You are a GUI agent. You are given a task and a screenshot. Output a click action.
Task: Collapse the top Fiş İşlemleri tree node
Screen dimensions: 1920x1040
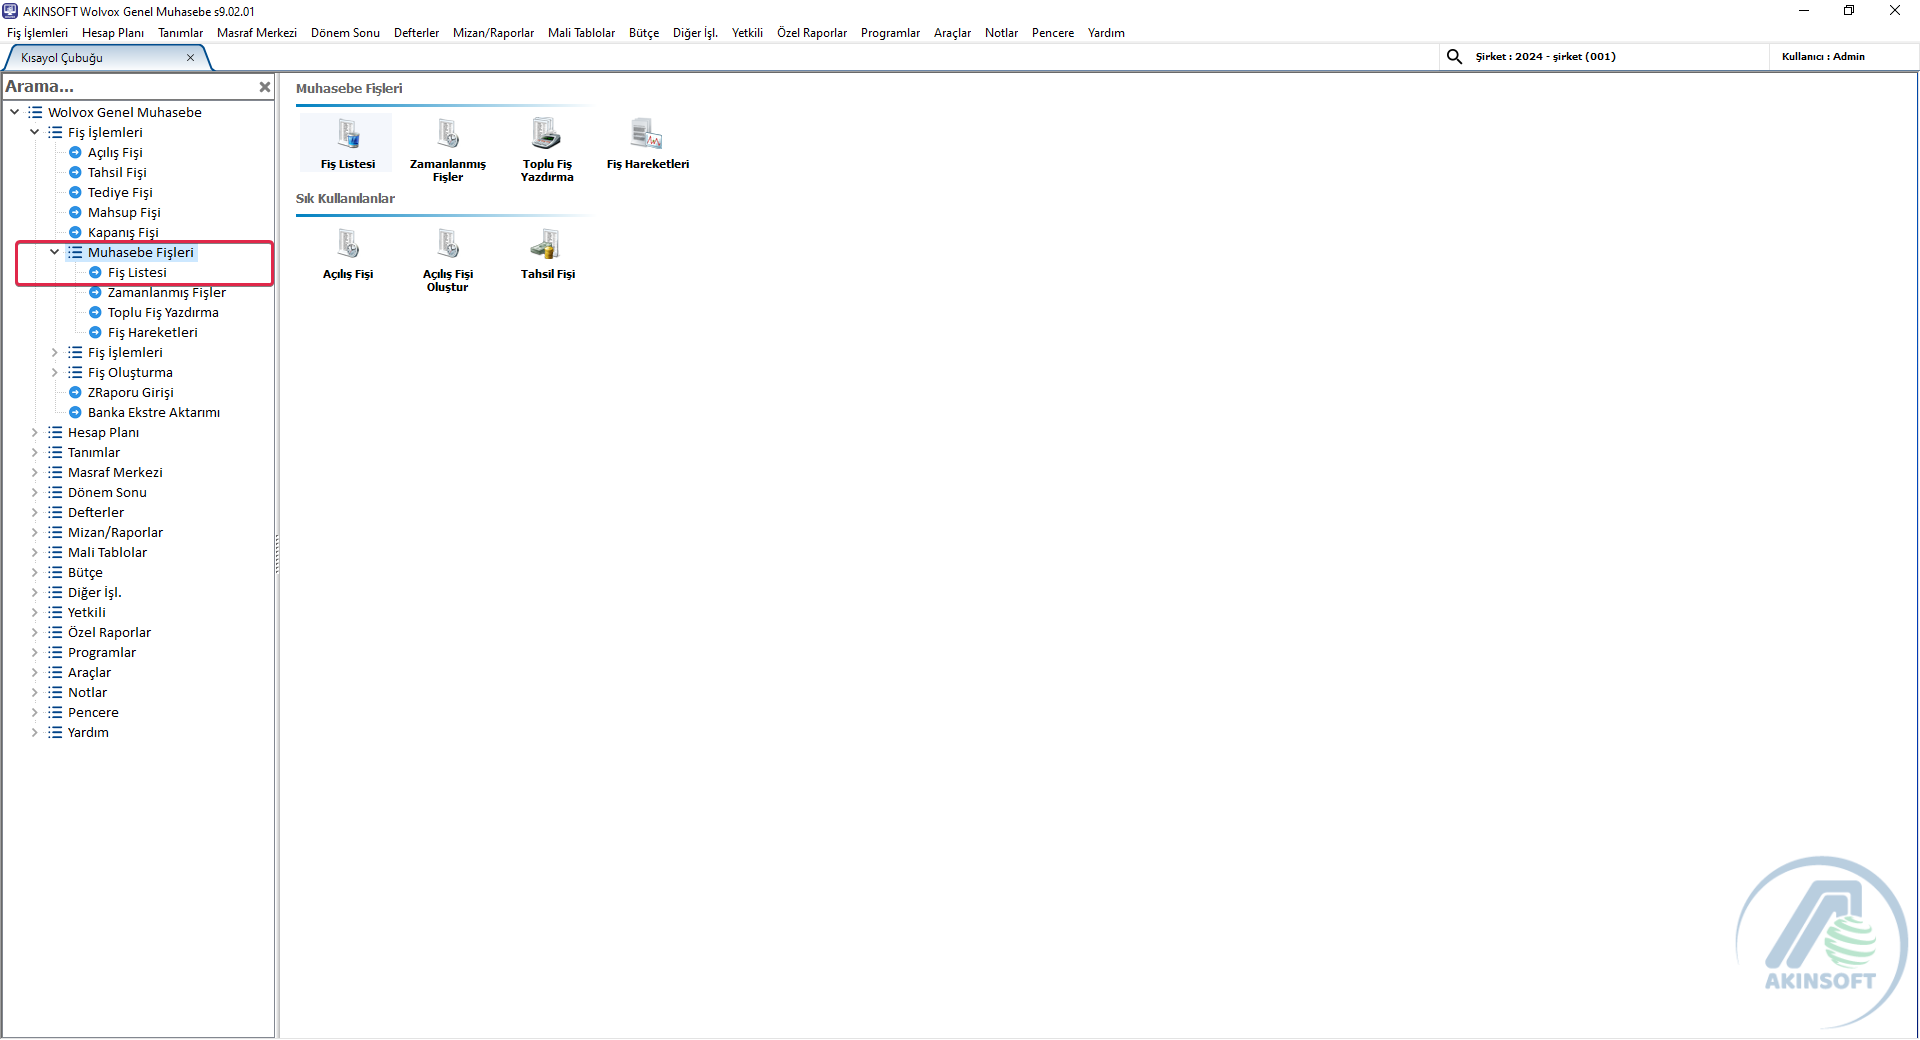35,132
